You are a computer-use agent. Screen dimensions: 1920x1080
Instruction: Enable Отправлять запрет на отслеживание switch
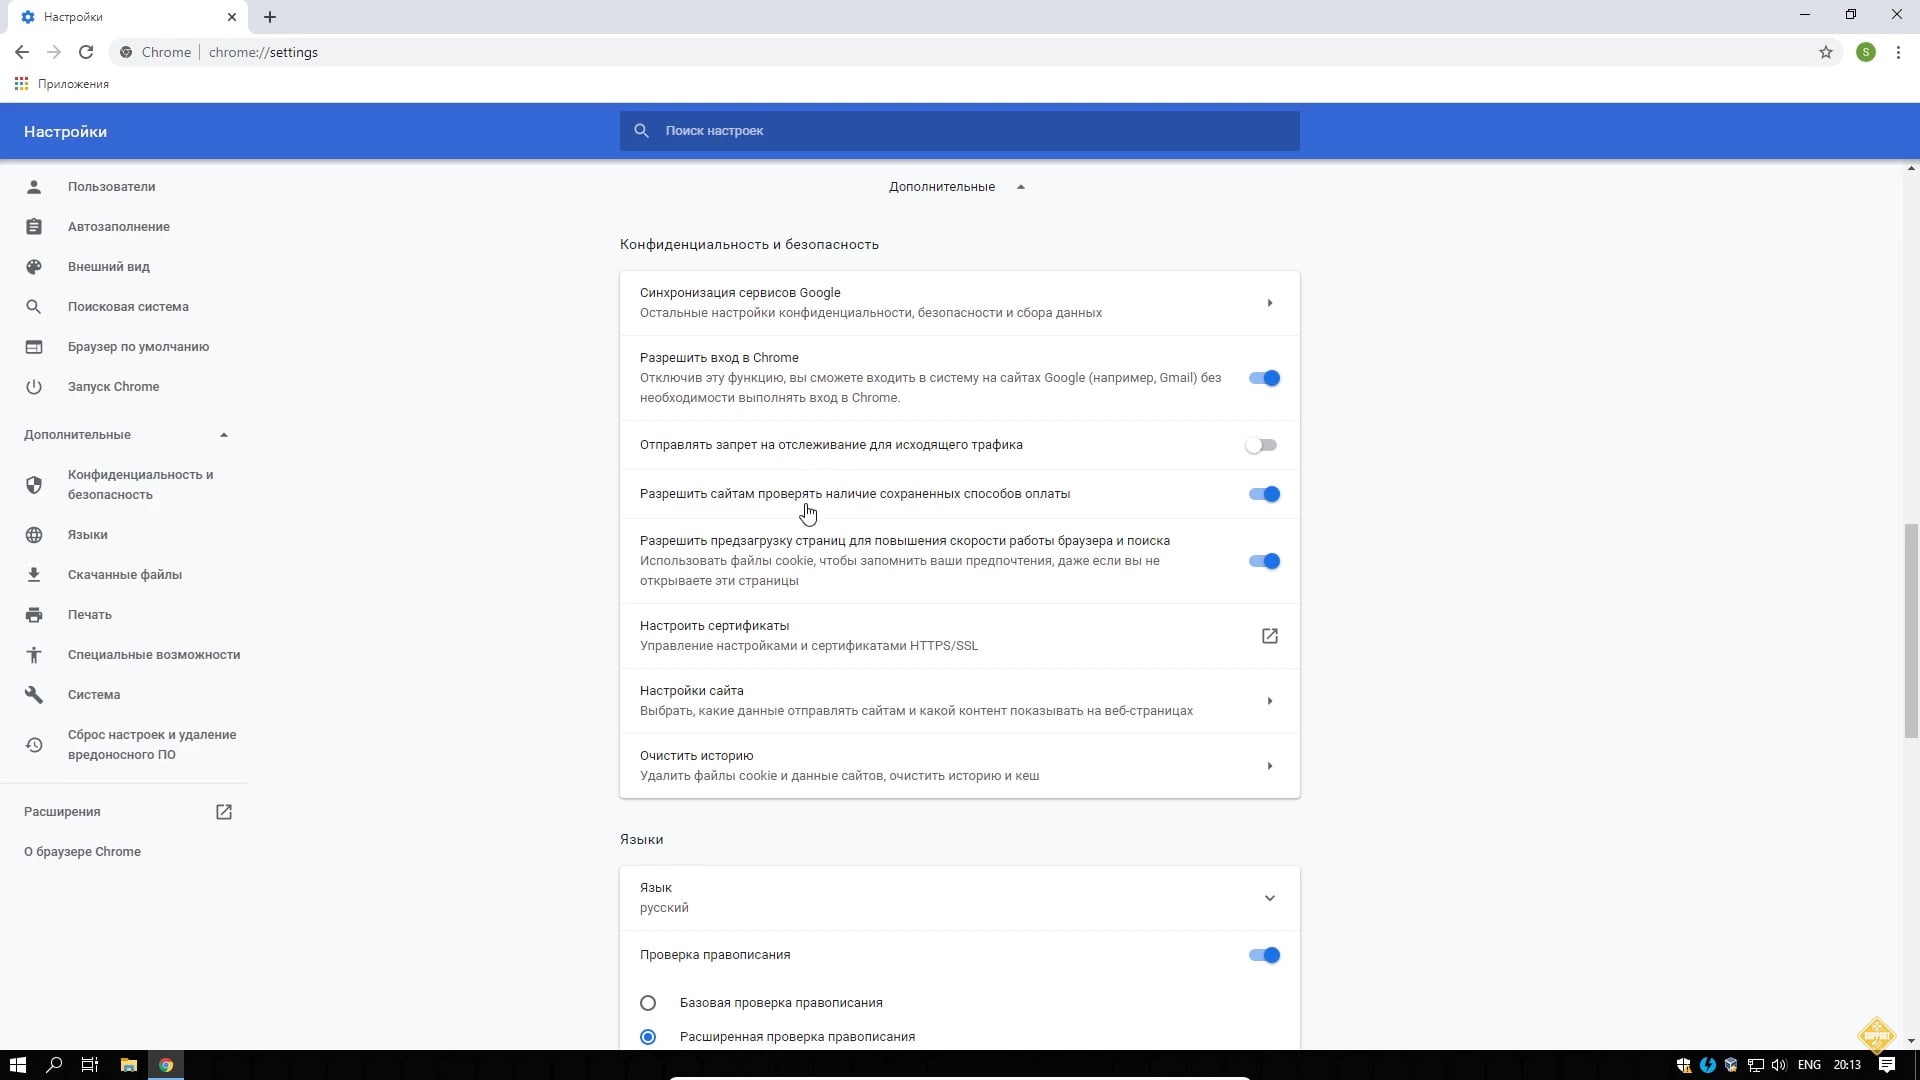1262,445
